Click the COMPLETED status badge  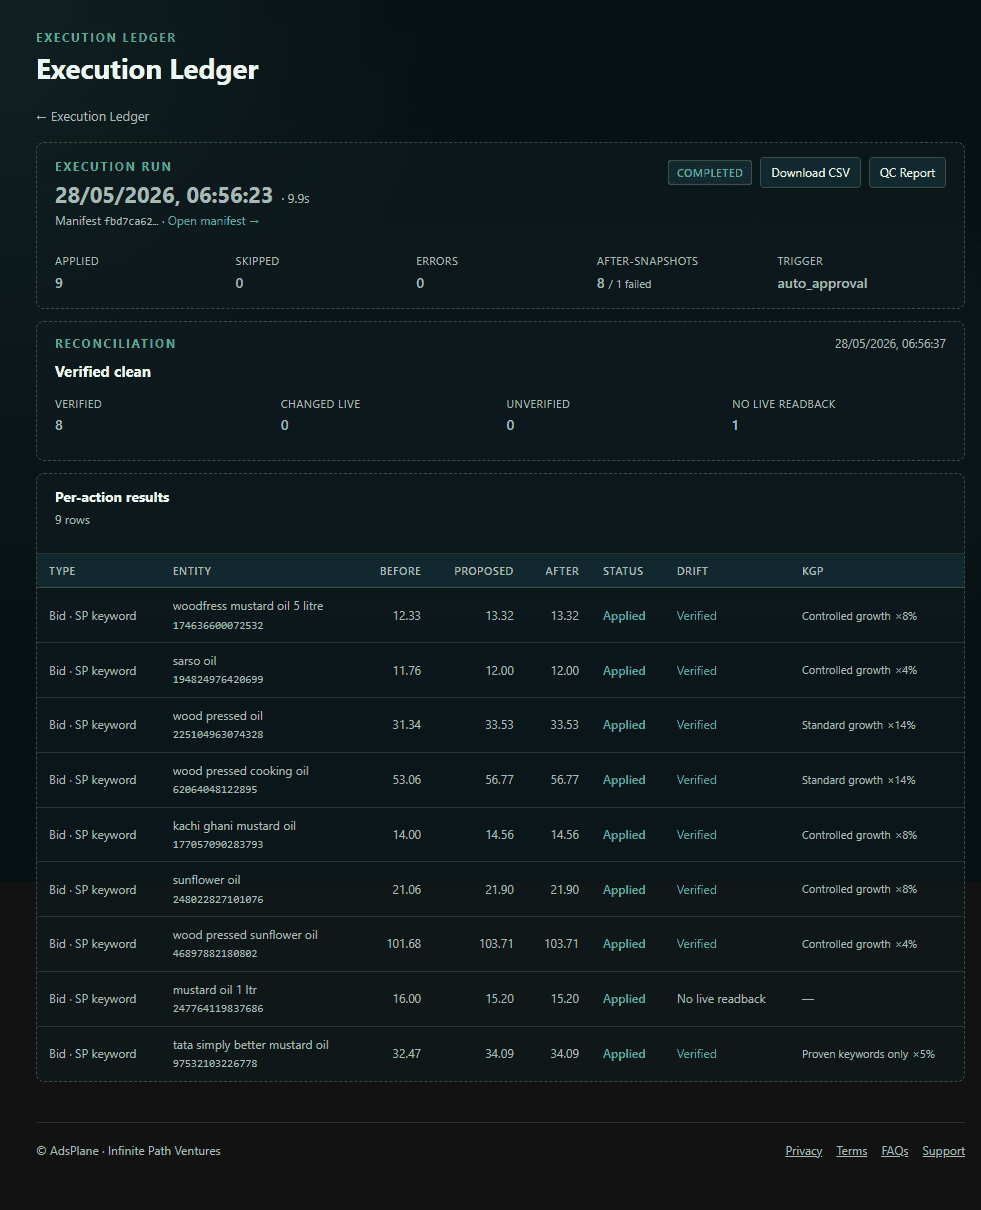pos(710,173)
